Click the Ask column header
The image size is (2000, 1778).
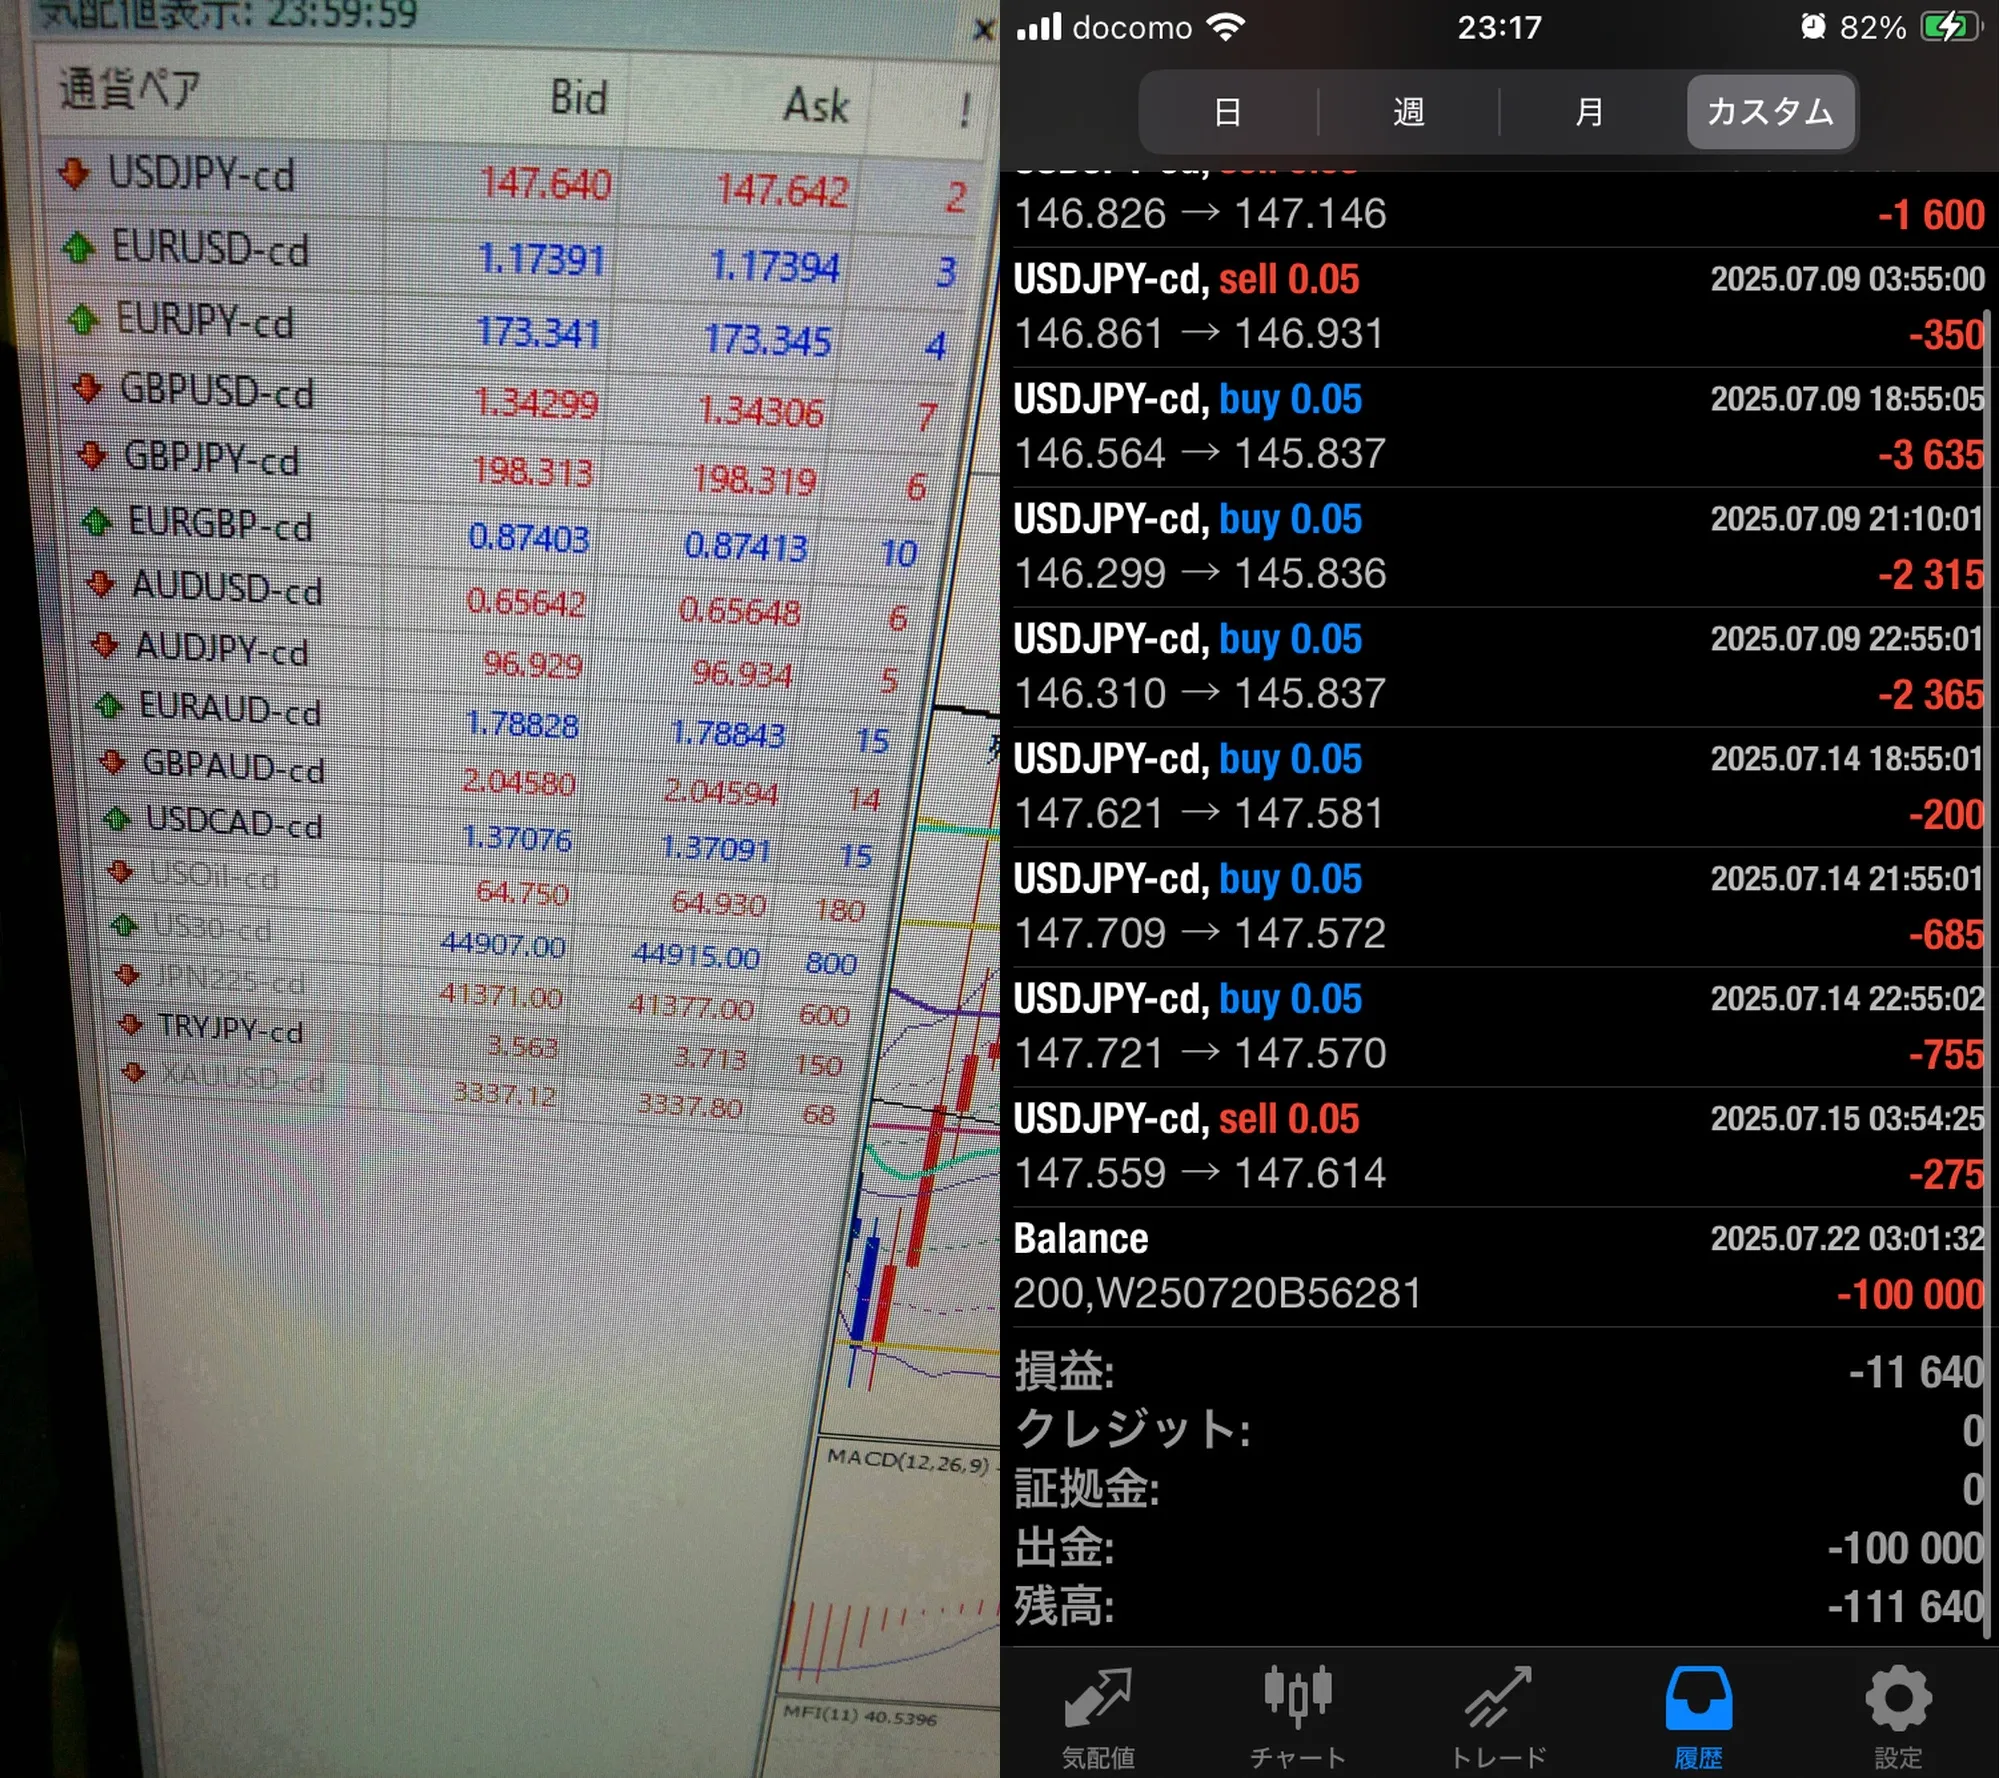pyautogui.click(x=816, y=105)
